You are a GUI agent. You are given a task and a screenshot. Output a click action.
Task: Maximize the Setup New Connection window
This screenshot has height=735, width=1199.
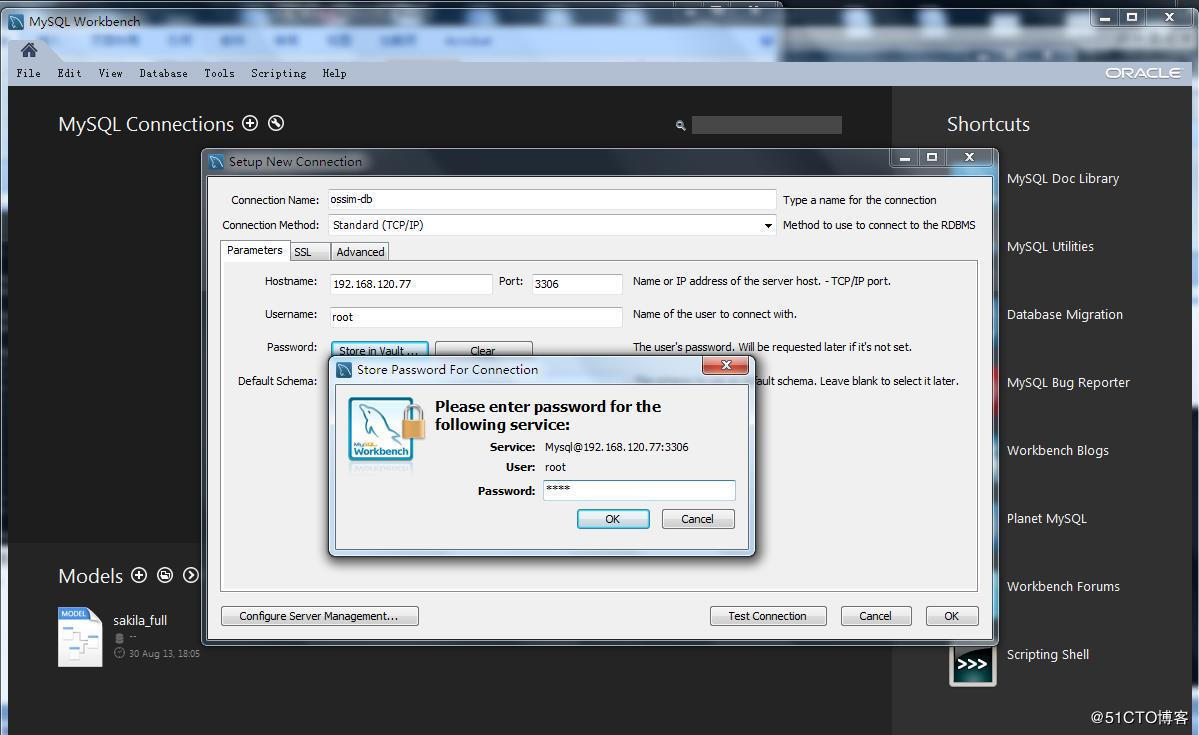point(931,158)
